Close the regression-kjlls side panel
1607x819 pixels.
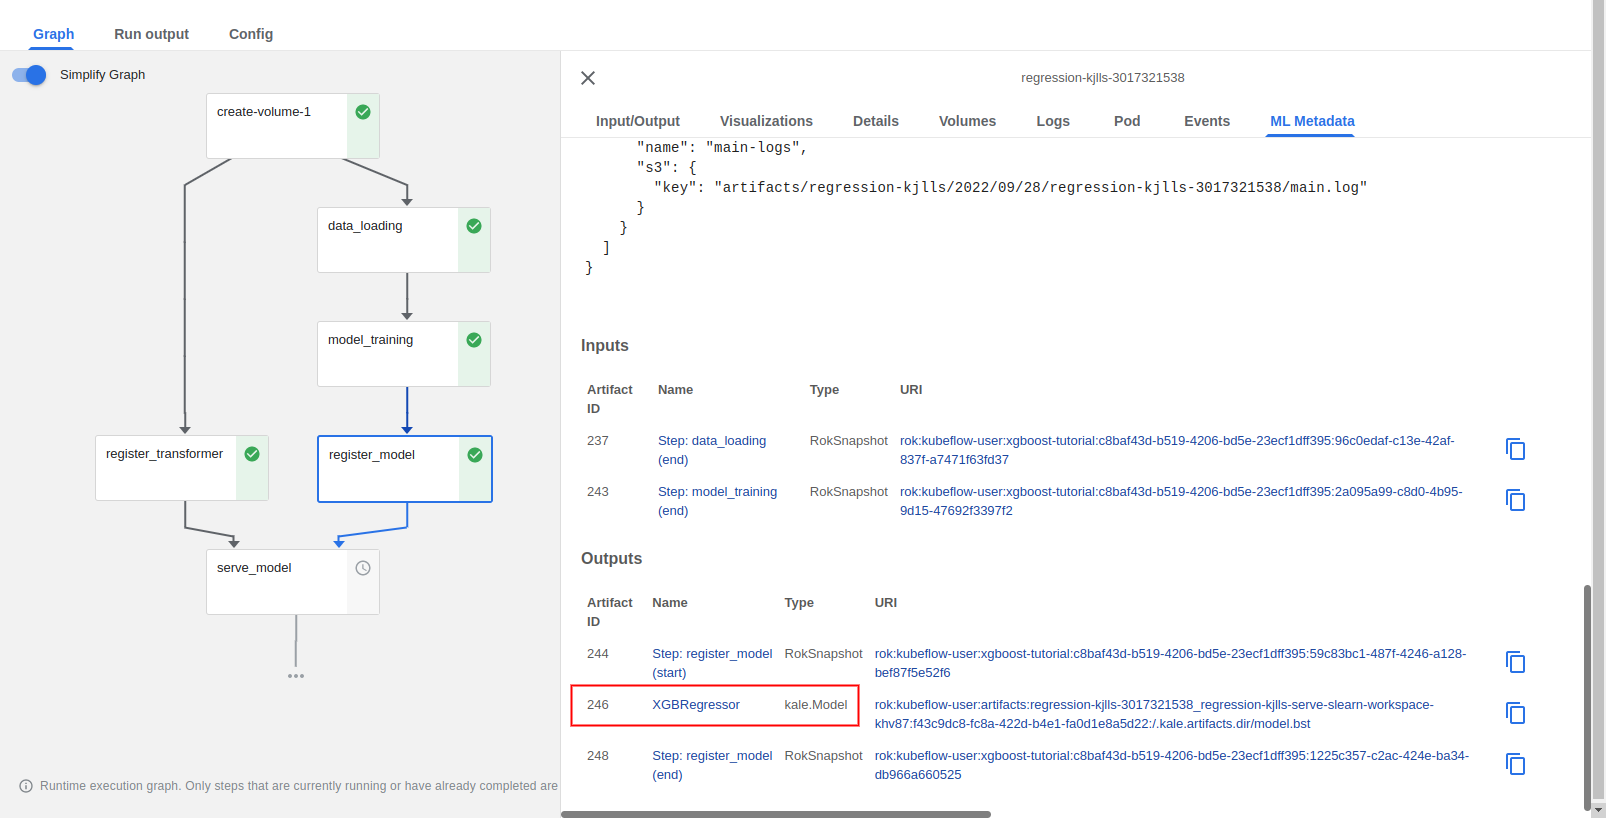click(x=588, y=78)
